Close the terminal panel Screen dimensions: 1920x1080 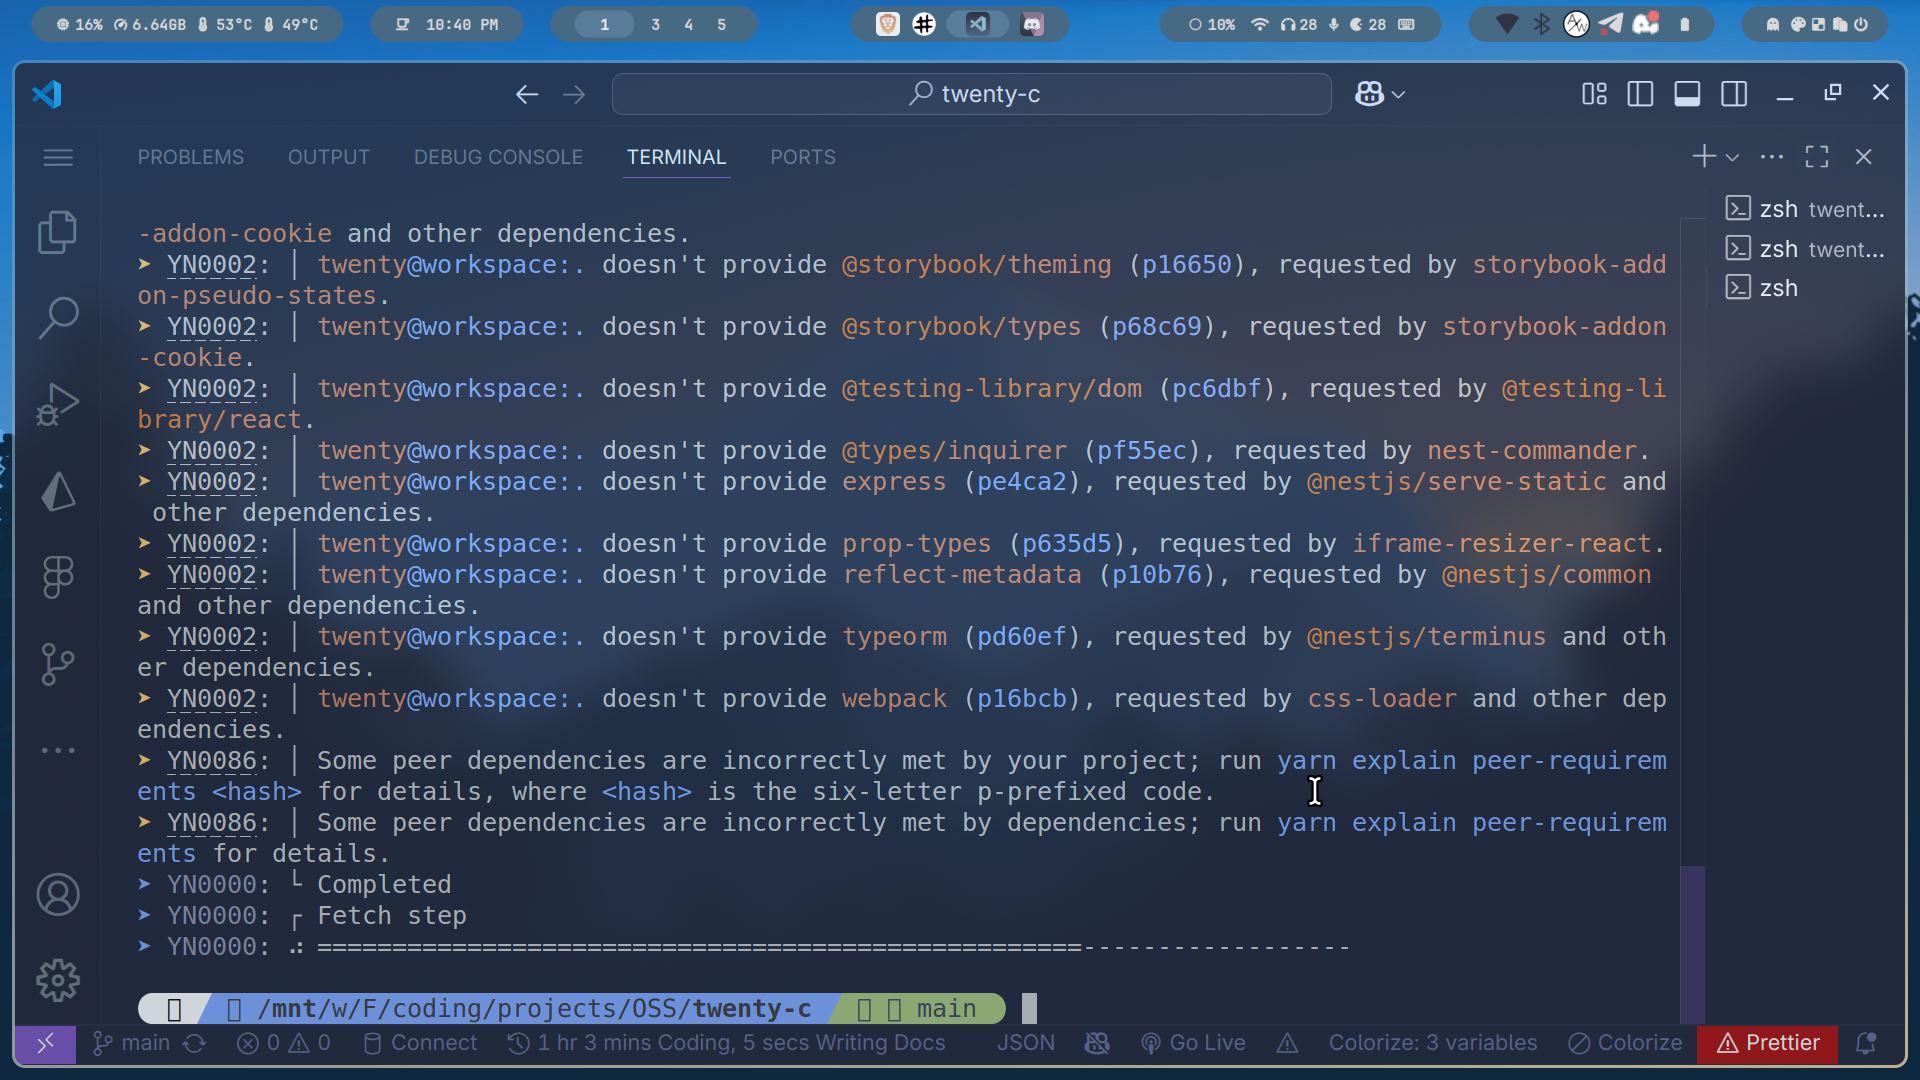point(1863,157)
